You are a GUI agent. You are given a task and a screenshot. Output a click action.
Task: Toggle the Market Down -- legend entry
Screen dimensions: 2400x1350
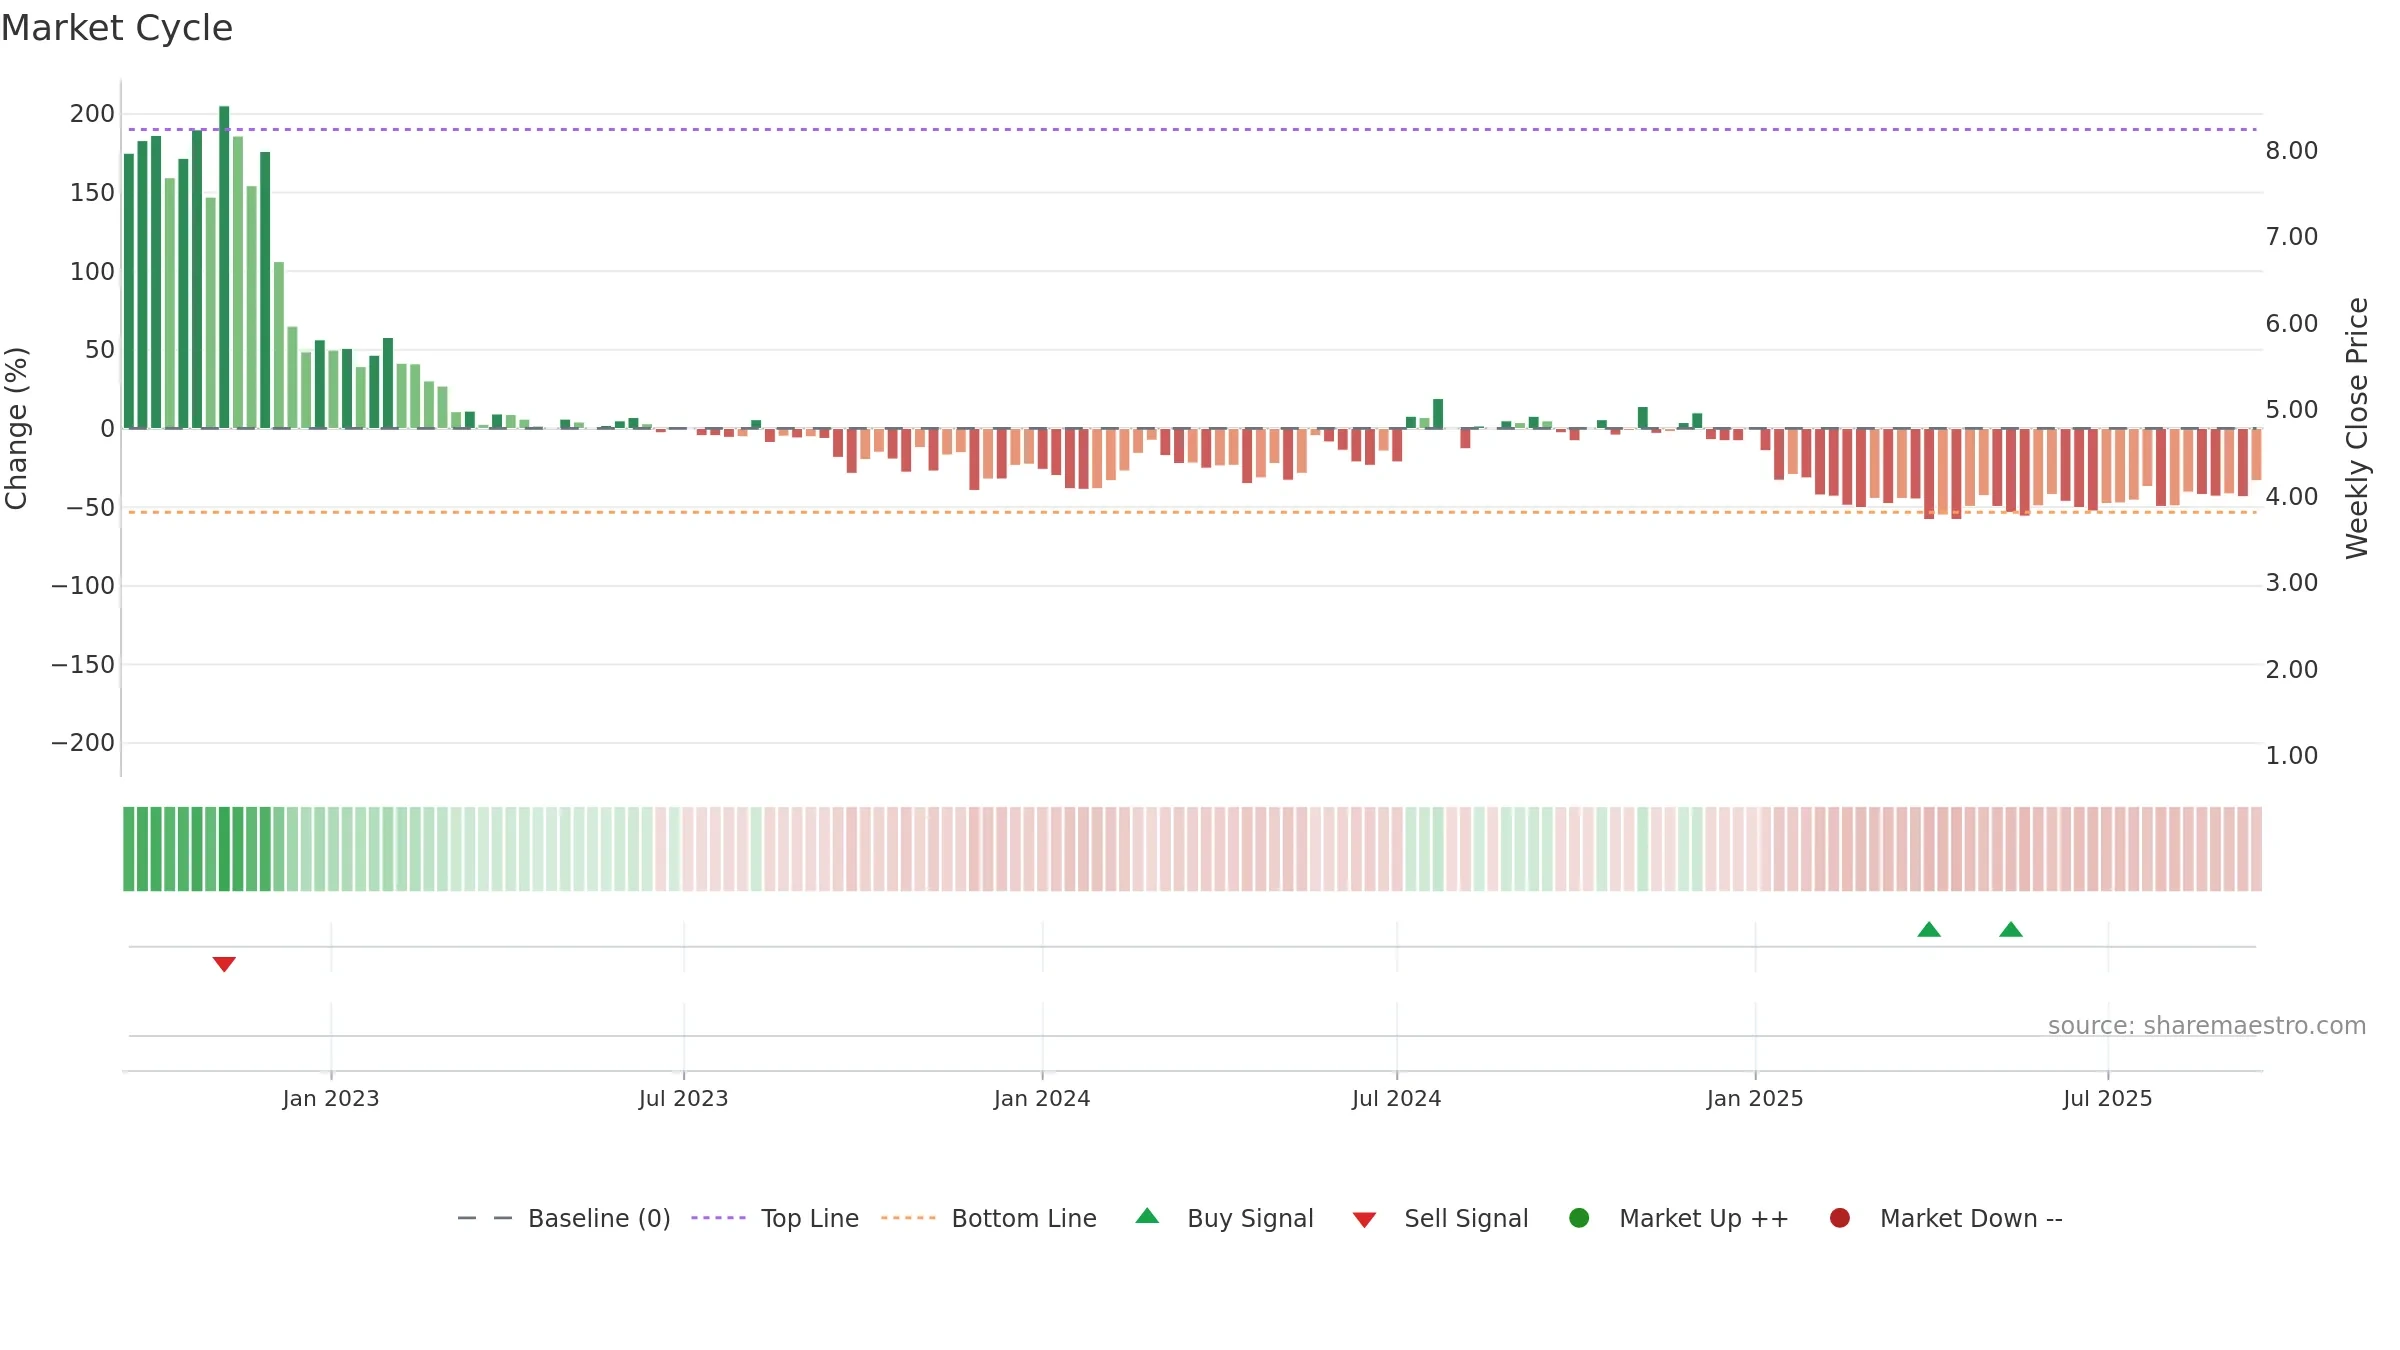(x=1946, y=1218)
